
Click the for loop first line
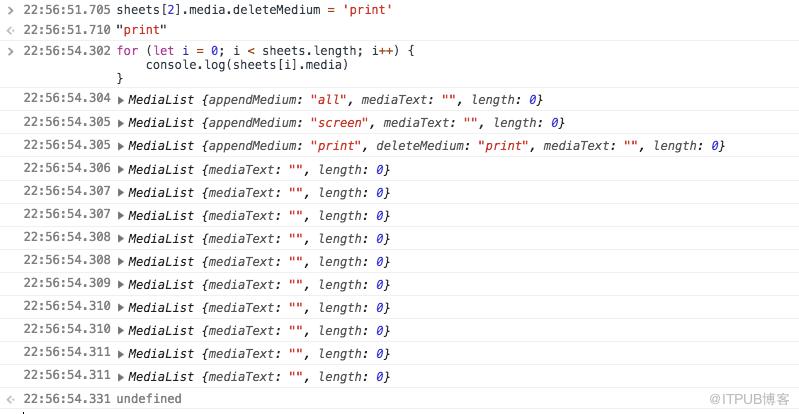(265, 50)
